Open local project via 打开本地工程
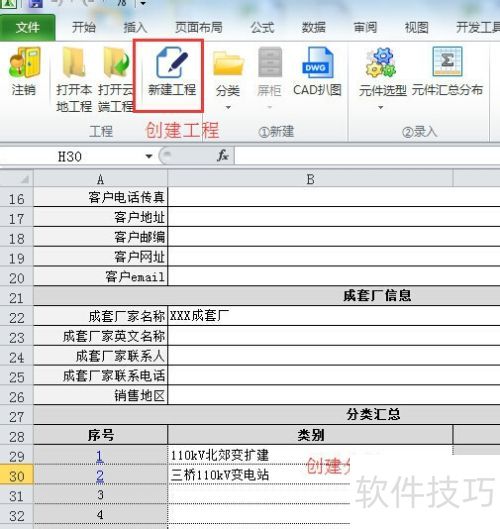This screenshot has height=529, width=500. (74, 79)
